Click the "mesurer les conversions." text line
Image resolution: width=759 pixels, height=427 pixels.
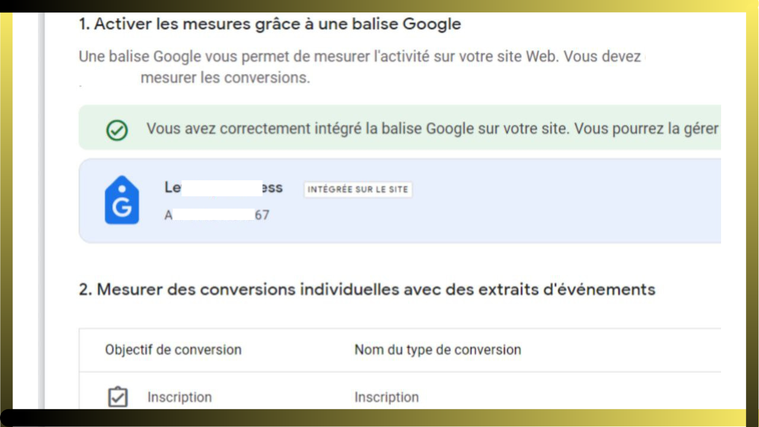(225, 78)
